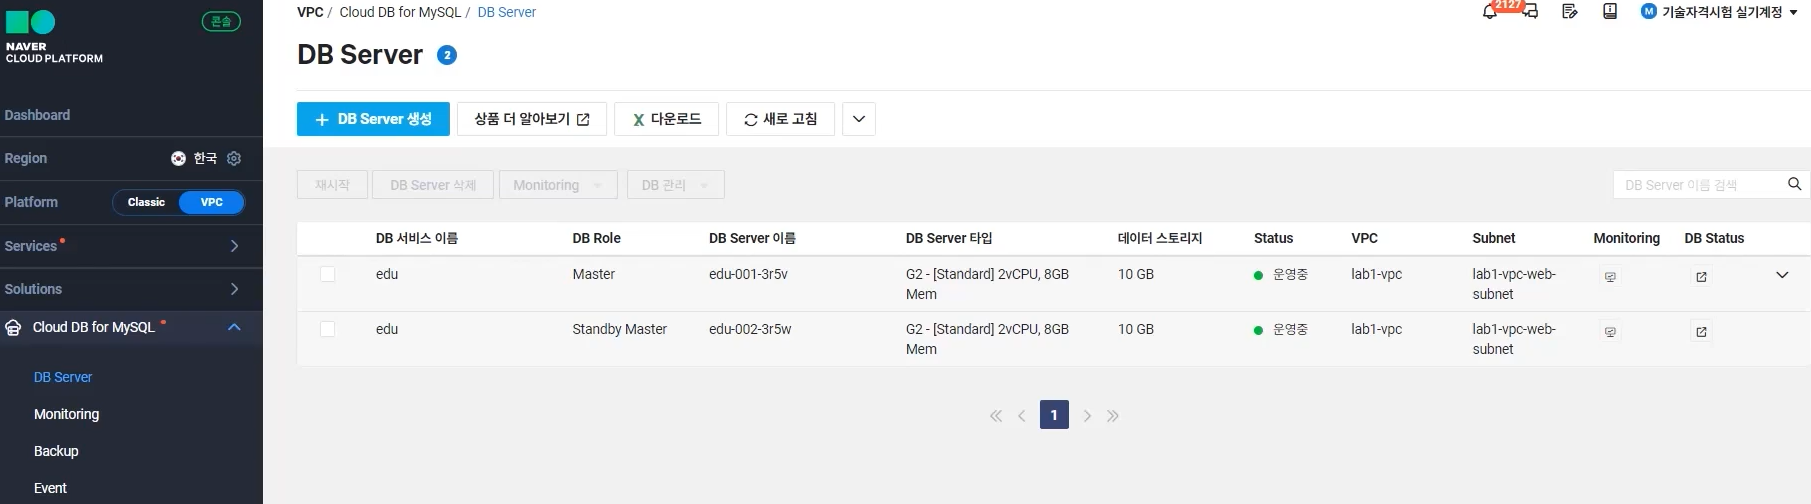Viewport: 1811px width, 504px height.
Task: Open the chat message icon next to bell
Action: (1530, 12)
